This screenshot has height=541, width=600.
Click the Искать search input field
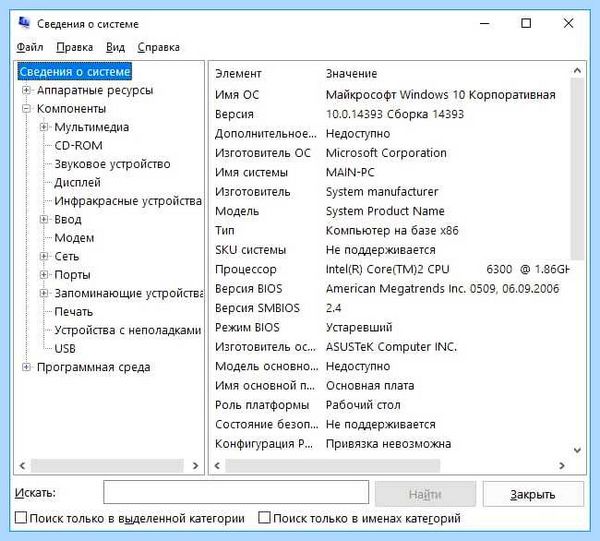(236, 492)
